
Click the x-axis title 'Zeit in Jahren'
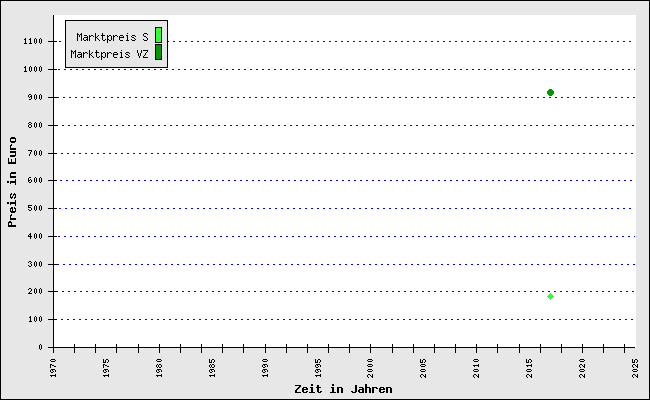point(343,389)
